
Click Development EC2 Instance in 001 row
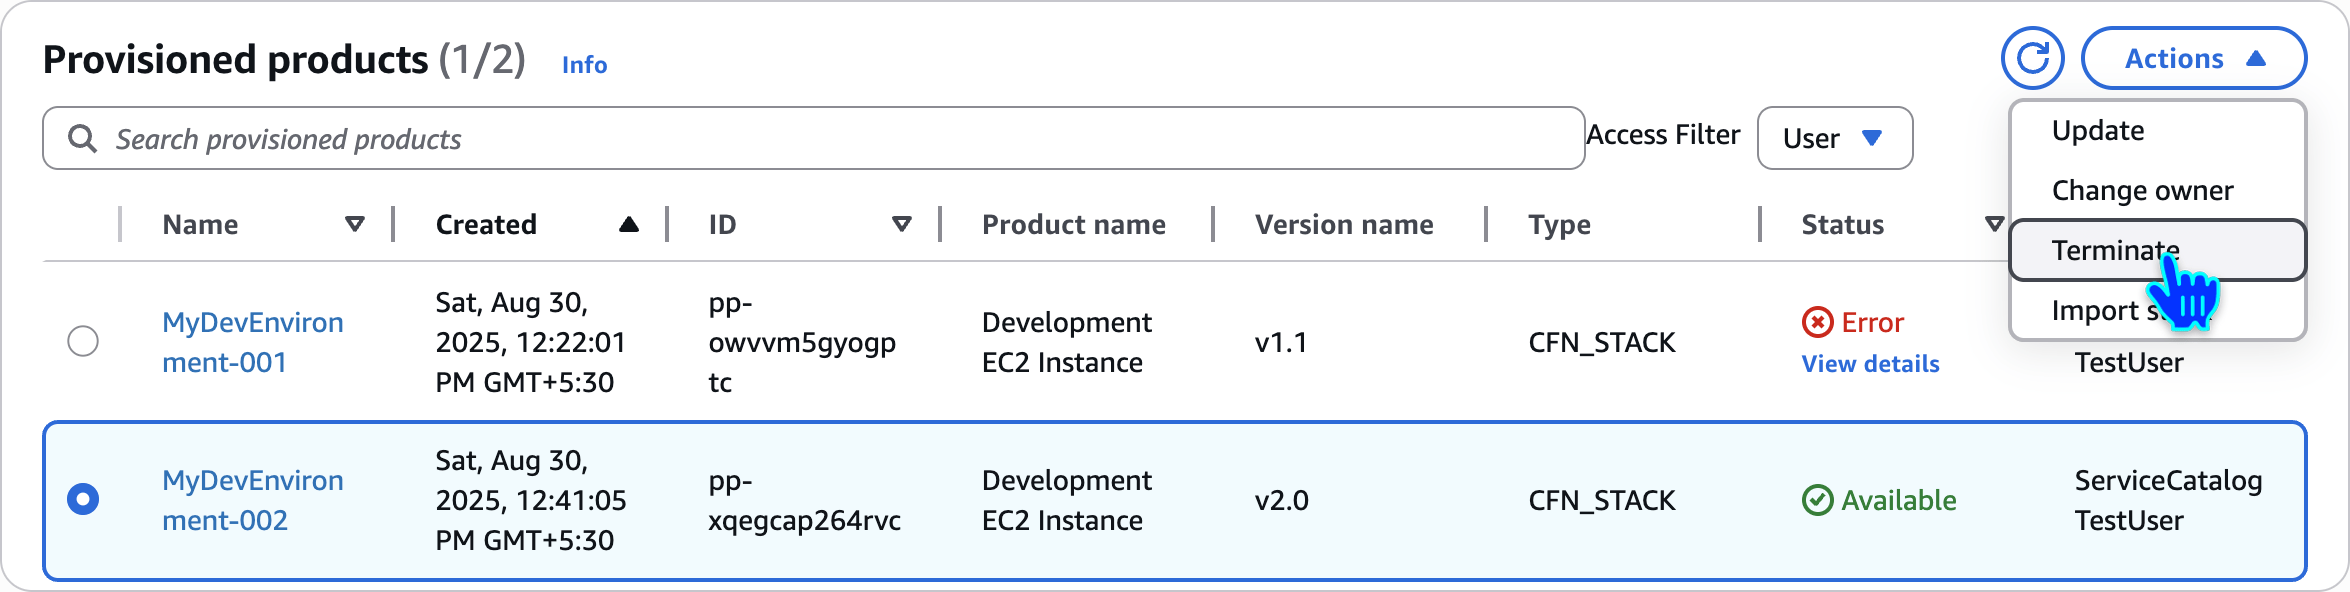[1066, 342]
